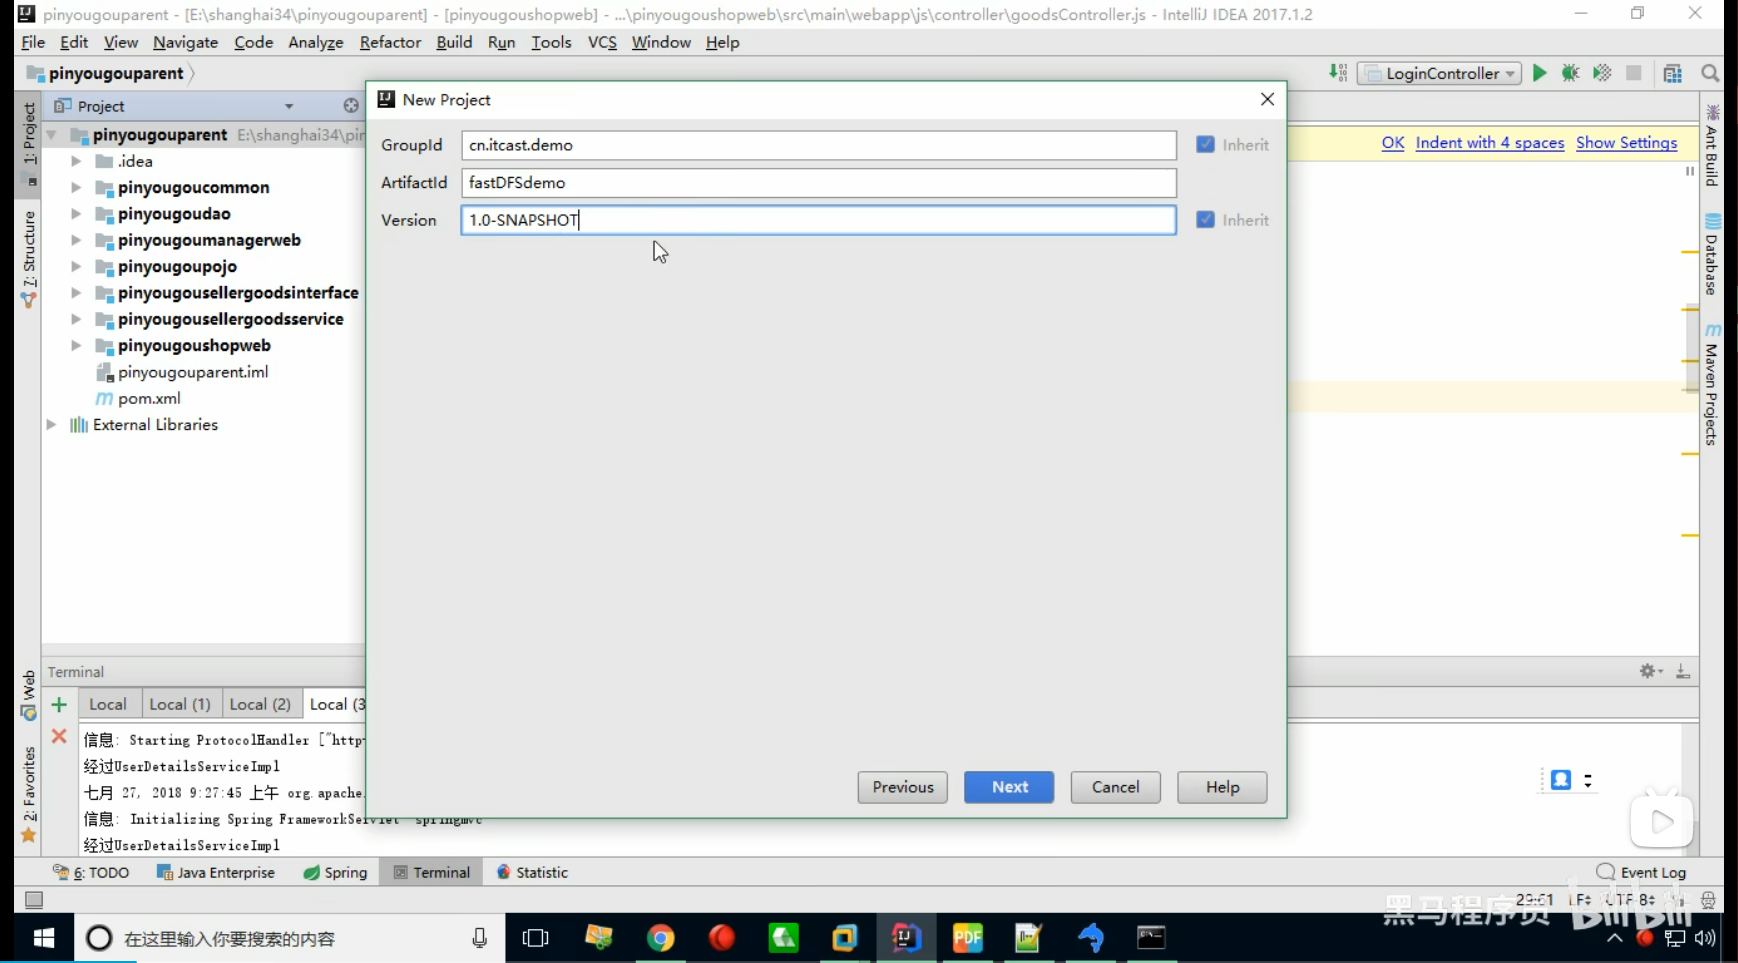
Task: Open the Project view type dropdown
Action: point(289,105)
